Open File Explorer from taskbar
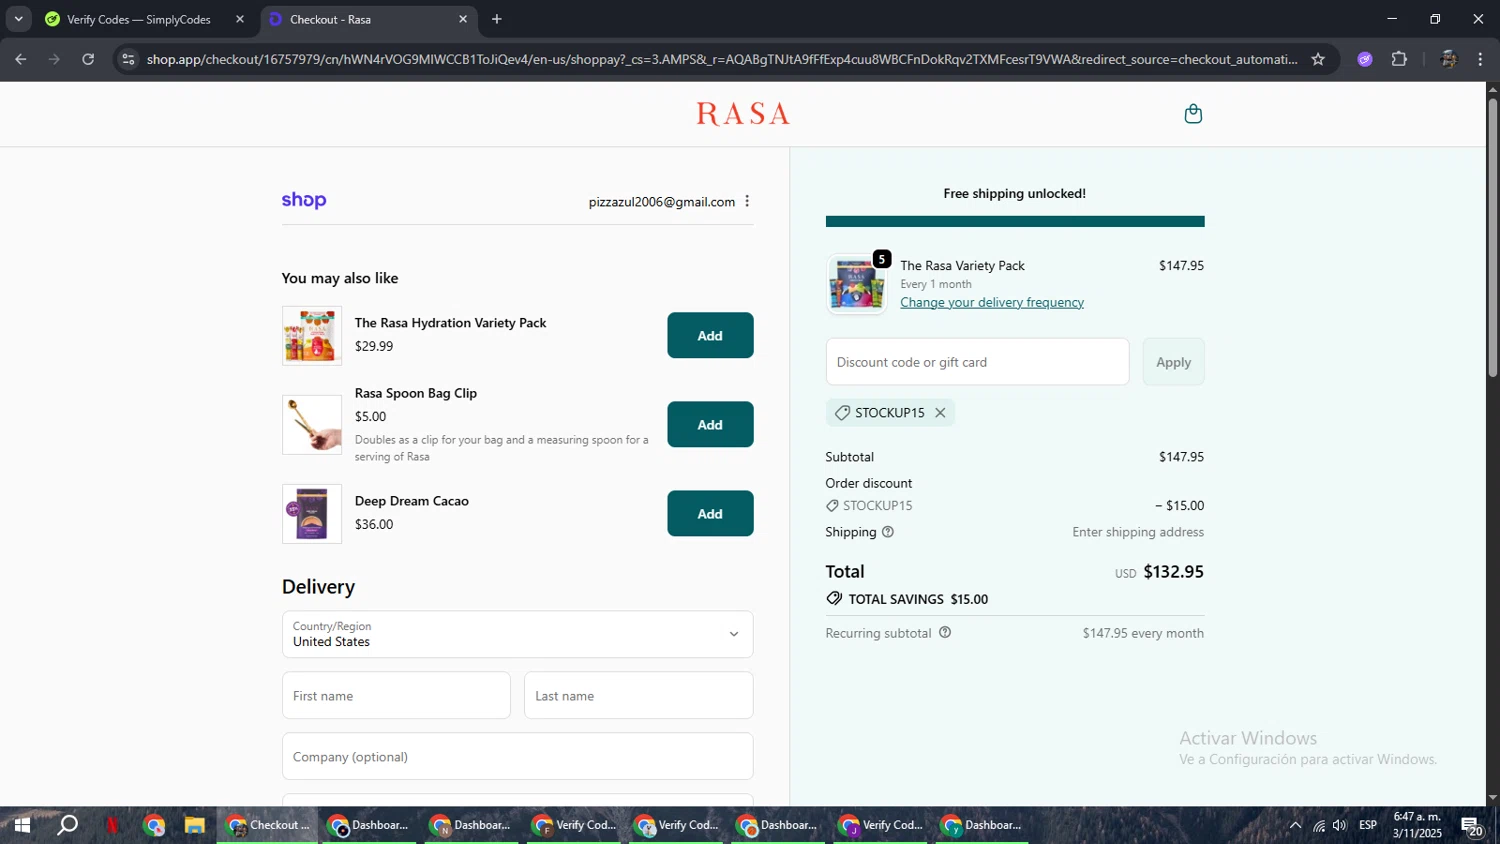Image resolution: width=1500 pixels, height=844 pixels. (194, 825)
